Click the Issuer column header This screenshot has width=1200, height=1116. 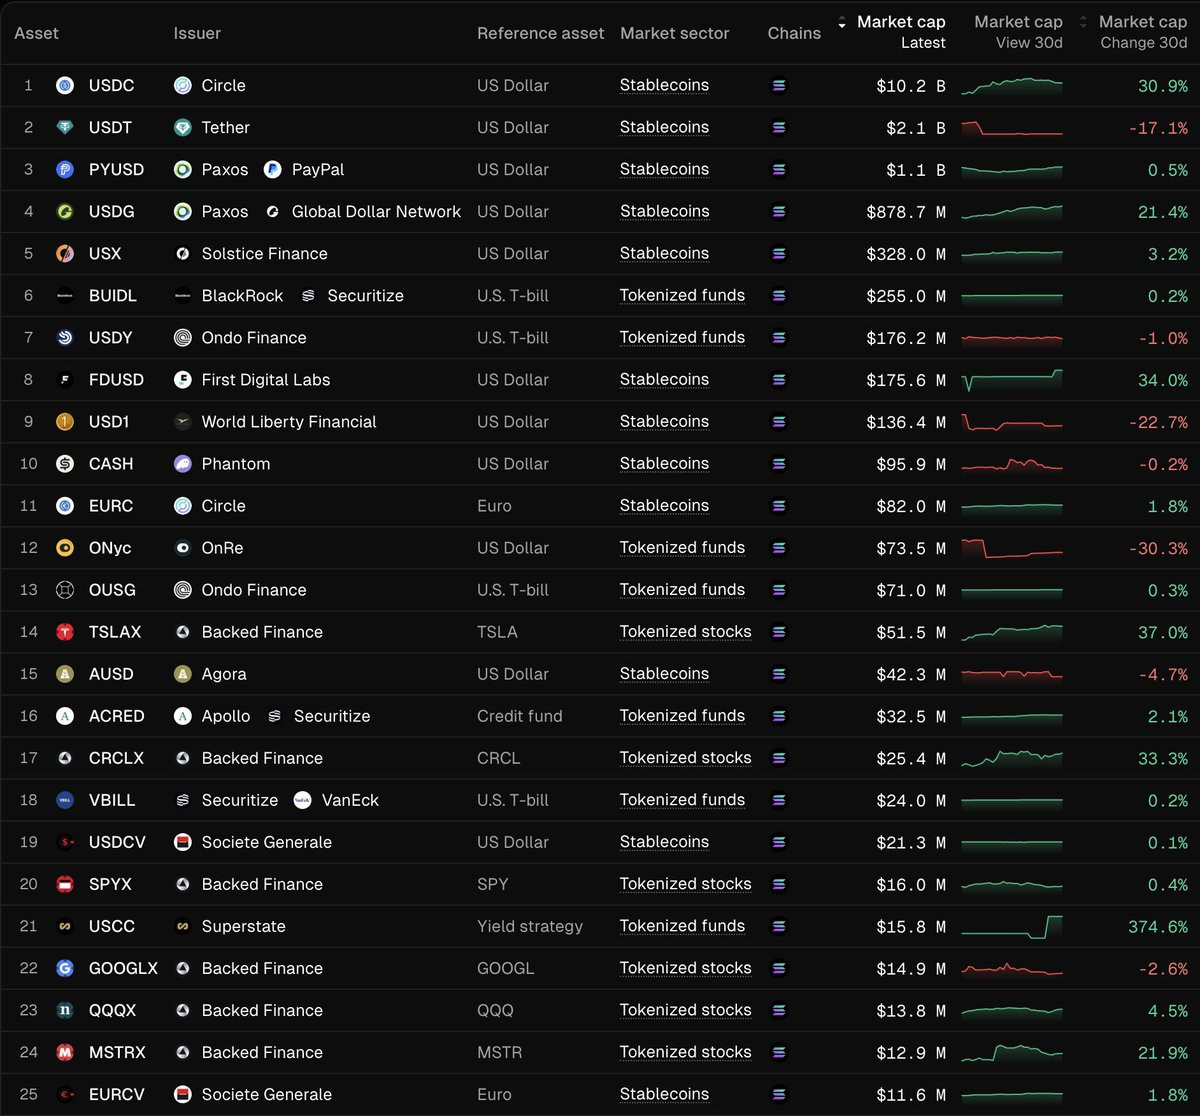pyautogui.click(x=197, y=33)
